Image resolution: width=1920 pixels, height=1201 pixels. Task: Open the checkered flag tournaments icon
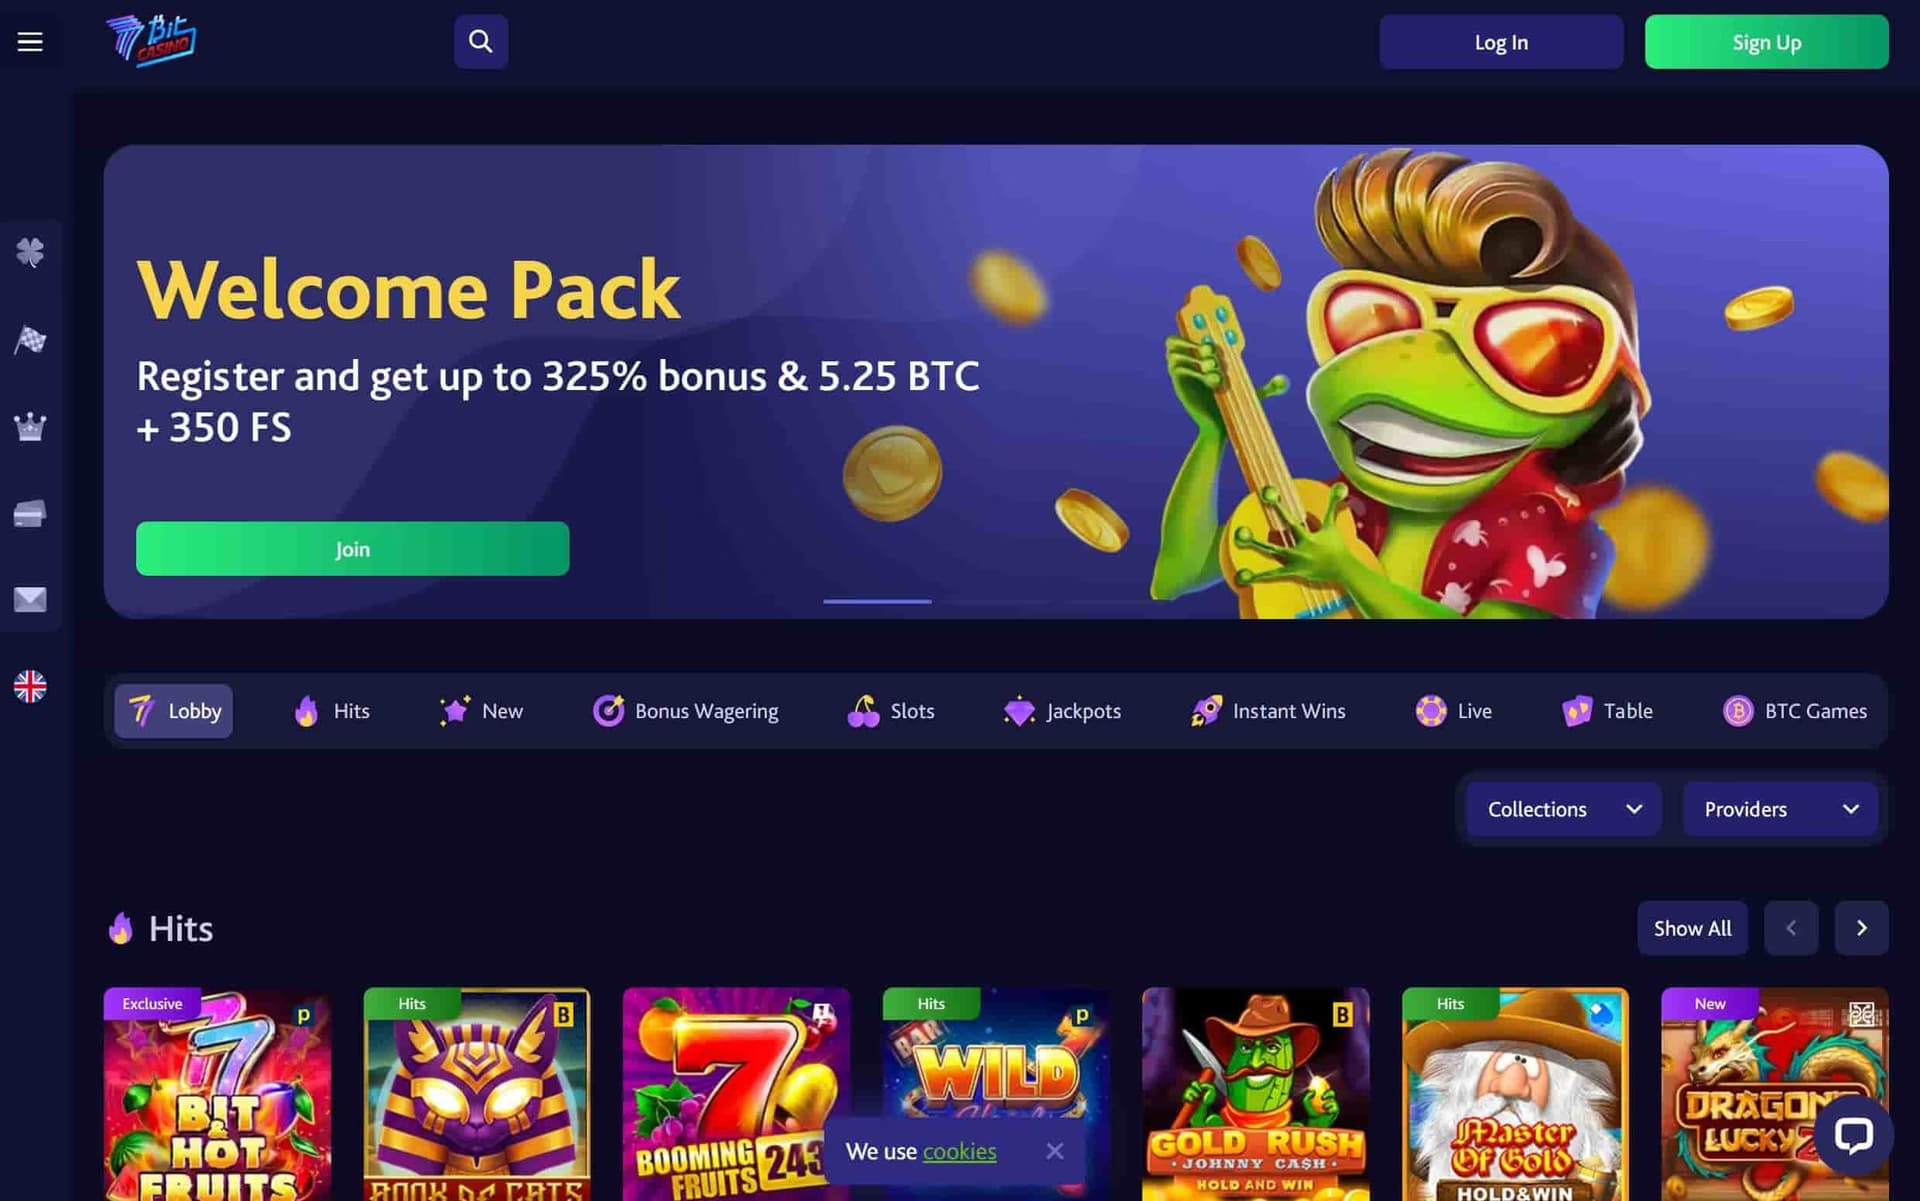(30, 340)
